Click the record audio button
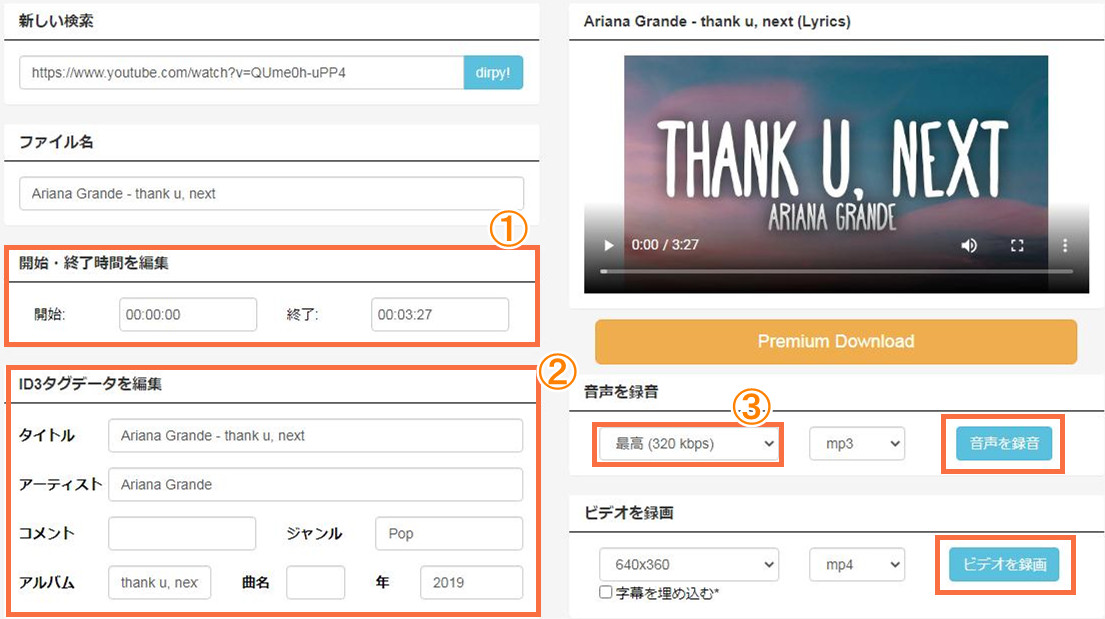This screenshot has height=619, width=1105. [x=1004, y=443]
